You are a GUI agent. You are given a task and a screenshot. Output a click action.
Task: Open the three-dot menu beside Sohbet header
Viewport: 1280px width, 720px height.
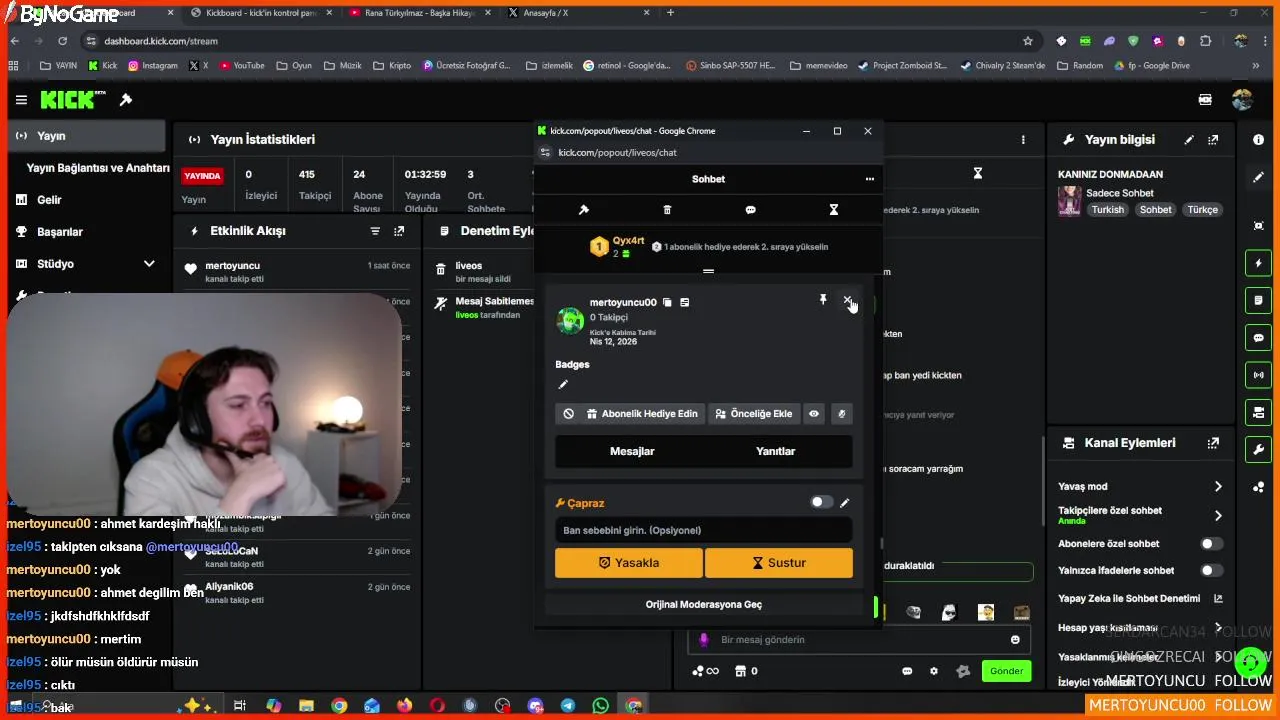click(x=869, y=179)
